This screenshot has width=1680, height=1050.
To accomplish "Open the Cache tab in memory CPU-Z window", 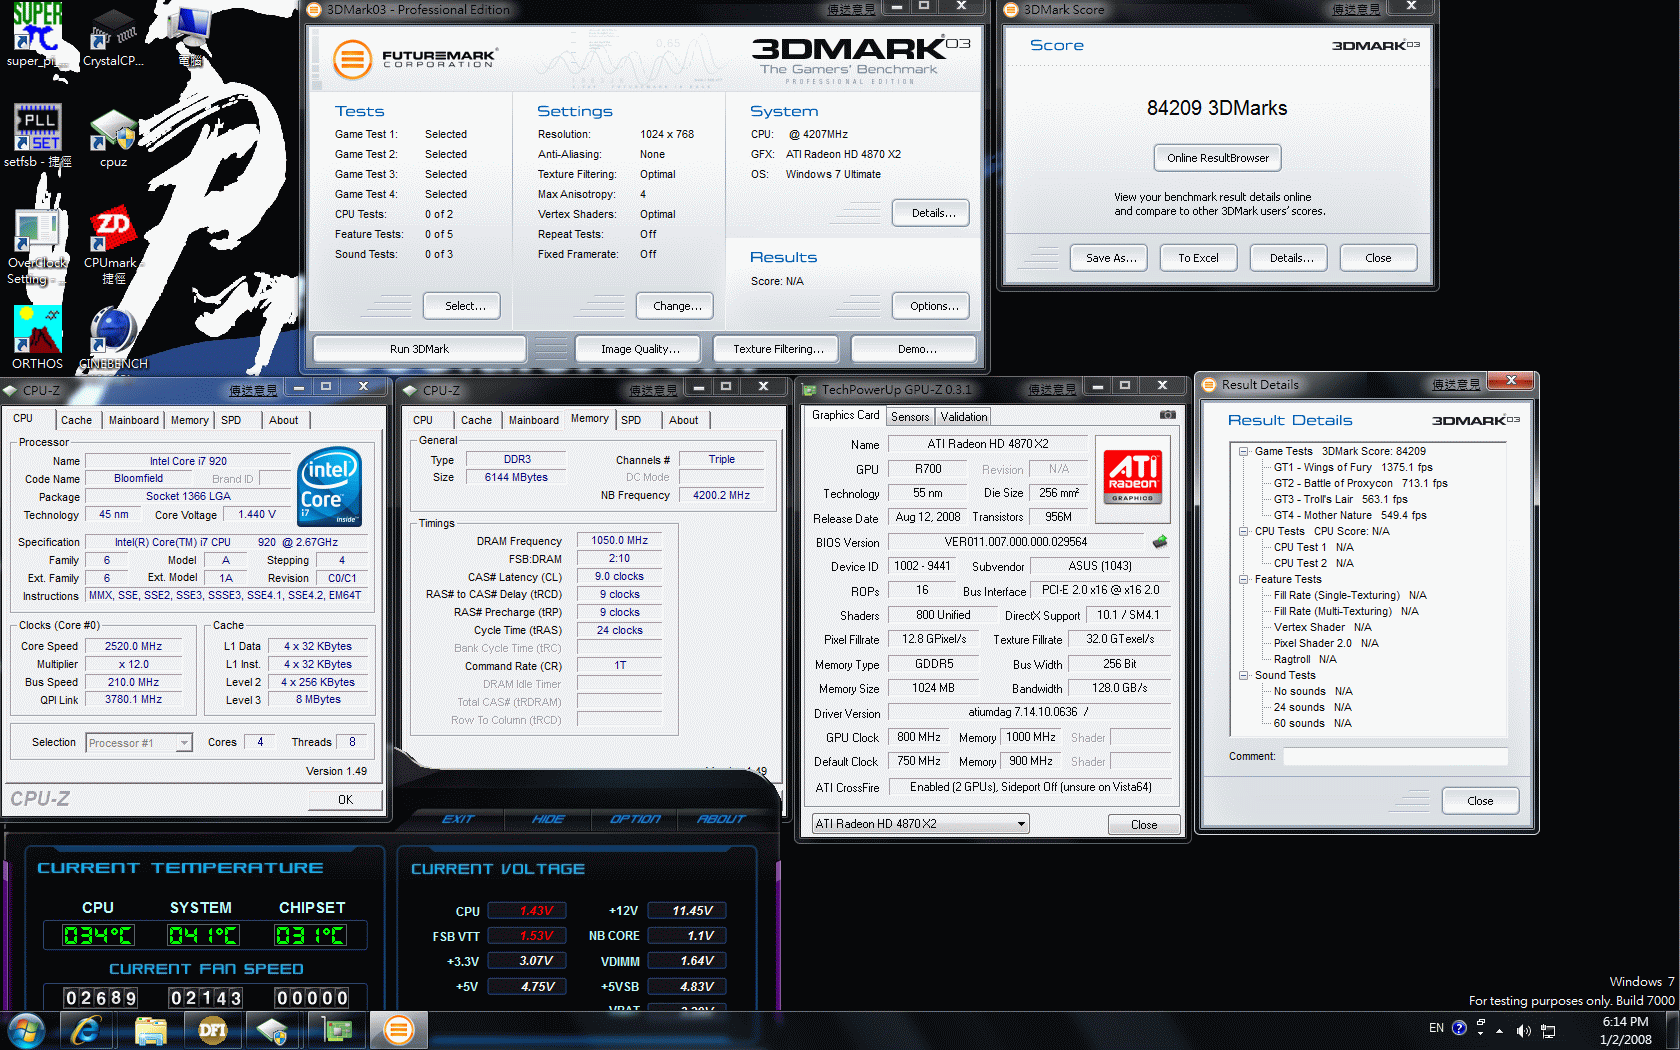I will 476,420.
